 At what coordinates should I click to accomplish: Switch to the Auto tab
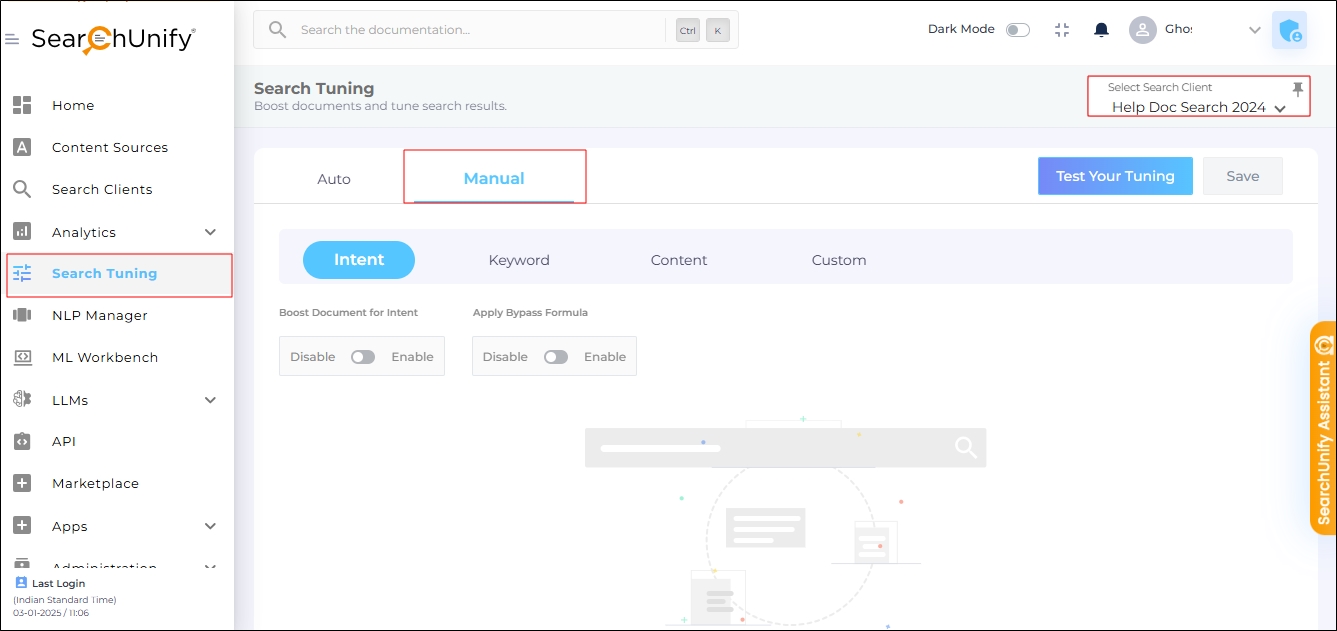334,179
